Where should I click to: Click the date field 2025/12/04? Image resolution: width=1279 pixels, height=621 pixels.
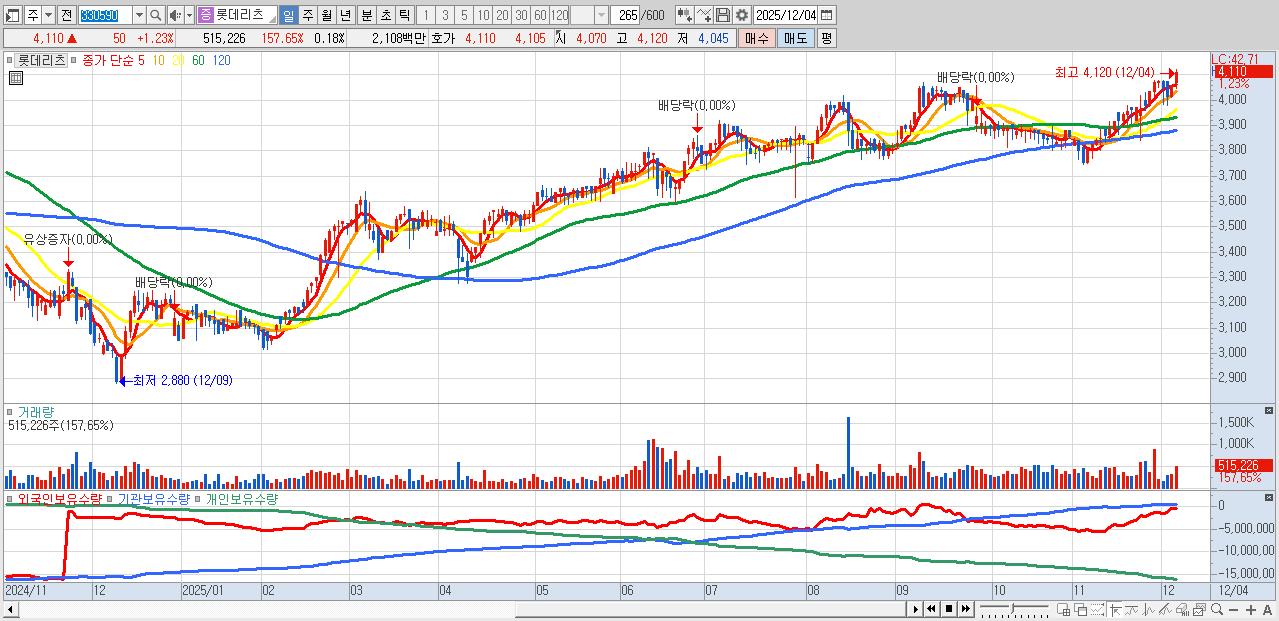point(786,15)
